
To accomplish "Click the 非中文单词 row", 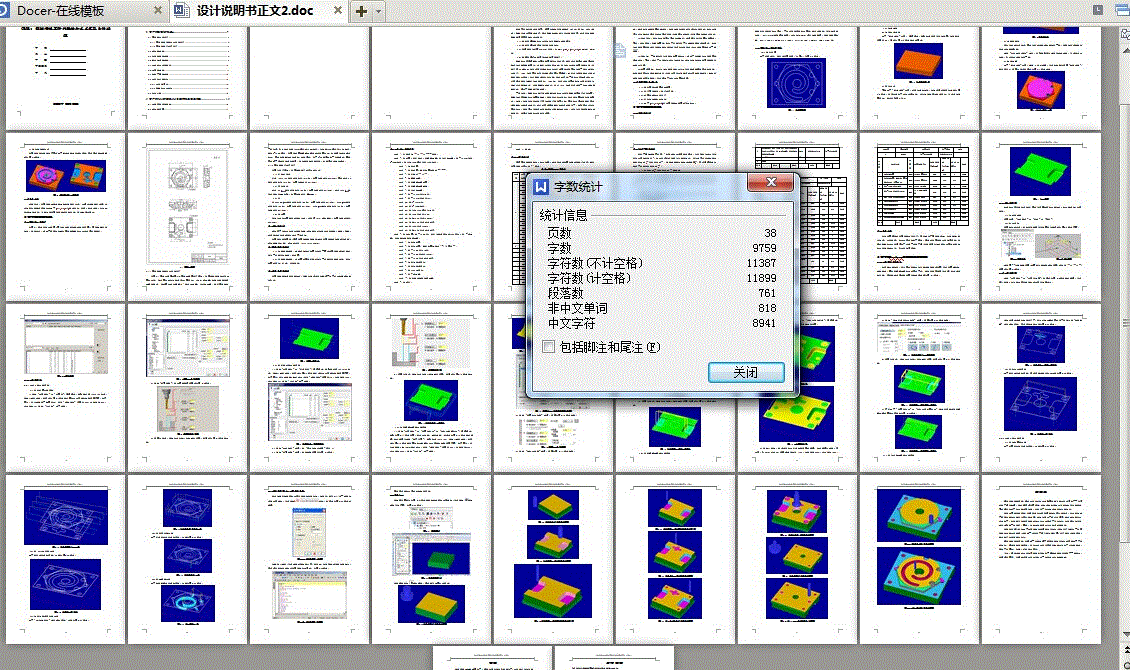I will [662, 308].
